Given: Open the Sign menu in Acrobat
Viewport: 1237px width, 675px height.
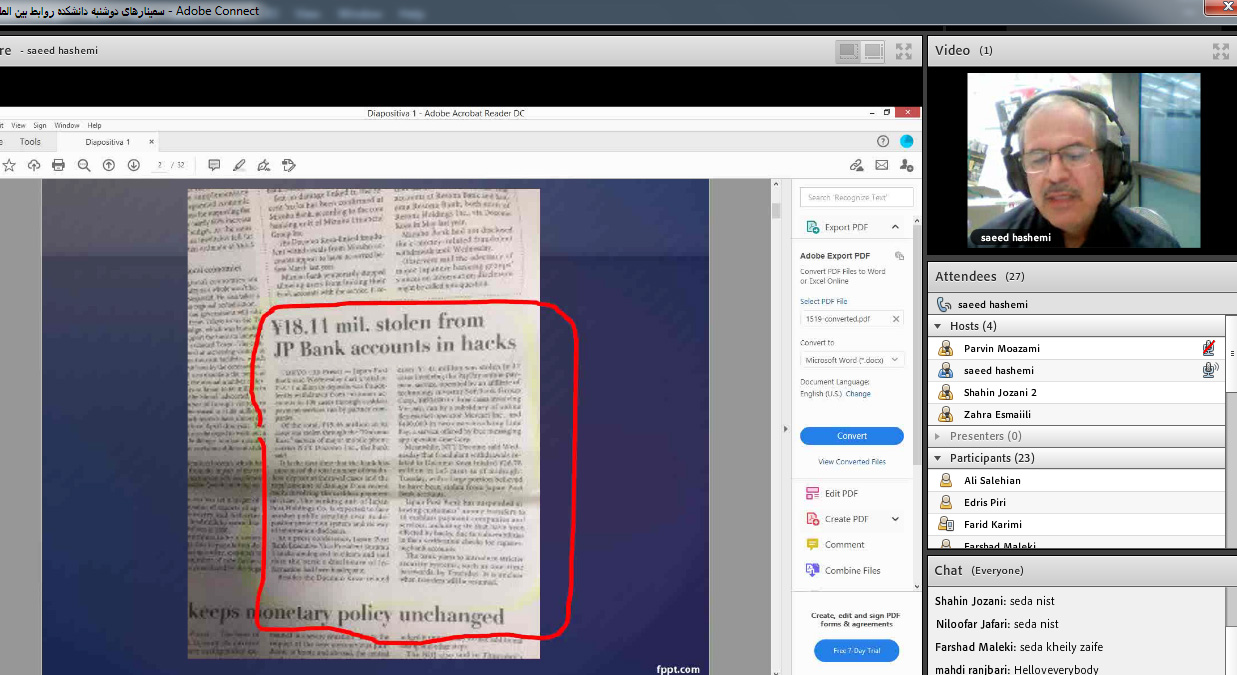Looking at the screenshot, I should 40,126.
